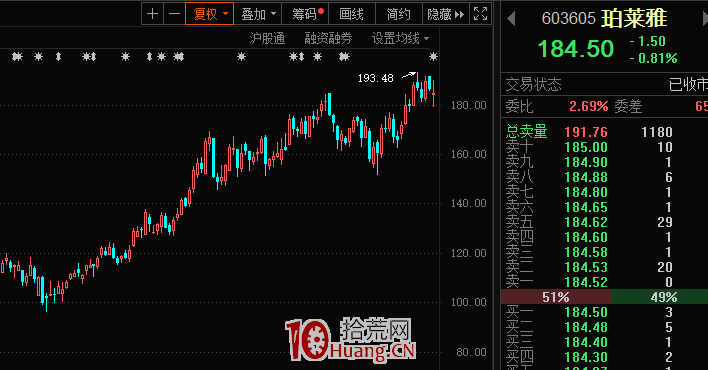The image size is (708, 370).
Task: Click the 卖一 184.52 order book row
Action: click(605, 282)
